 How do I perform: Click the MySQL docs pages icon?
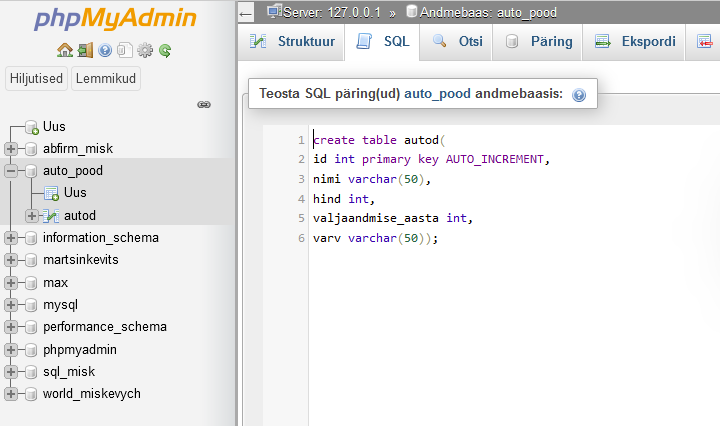pyautogui.click(x=124, y=50)
